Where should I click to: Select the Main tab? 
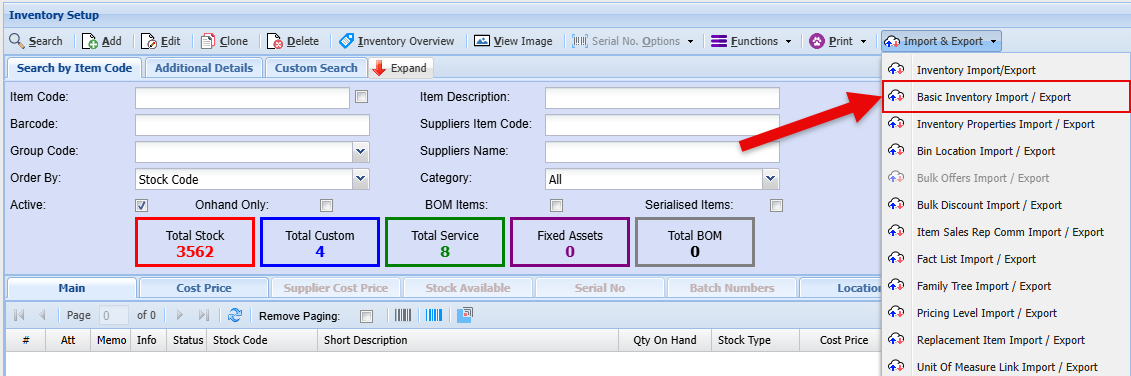tap(71, 288)
